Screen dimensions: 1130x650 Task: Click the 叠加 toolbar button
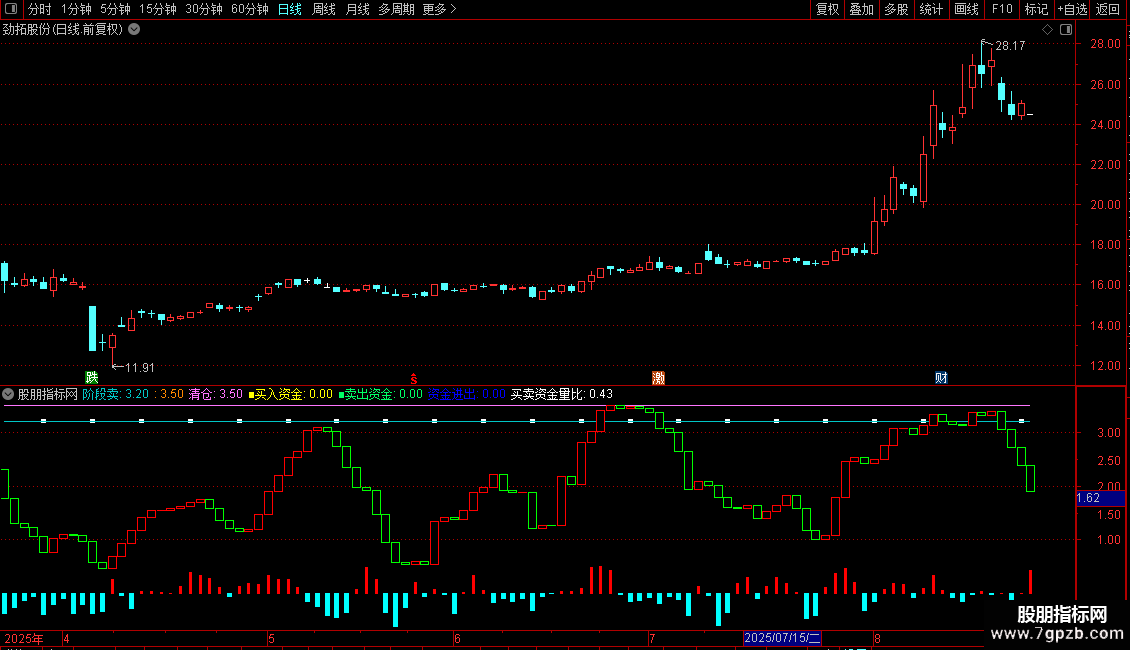(x=861, y=9)
